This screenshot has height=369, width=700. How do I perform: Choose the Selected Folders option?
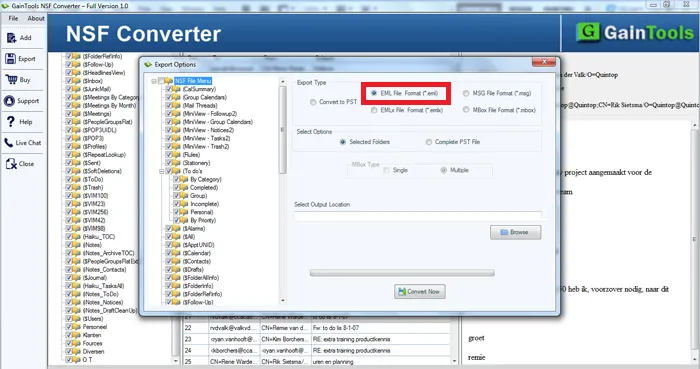(x=342, y=142)
